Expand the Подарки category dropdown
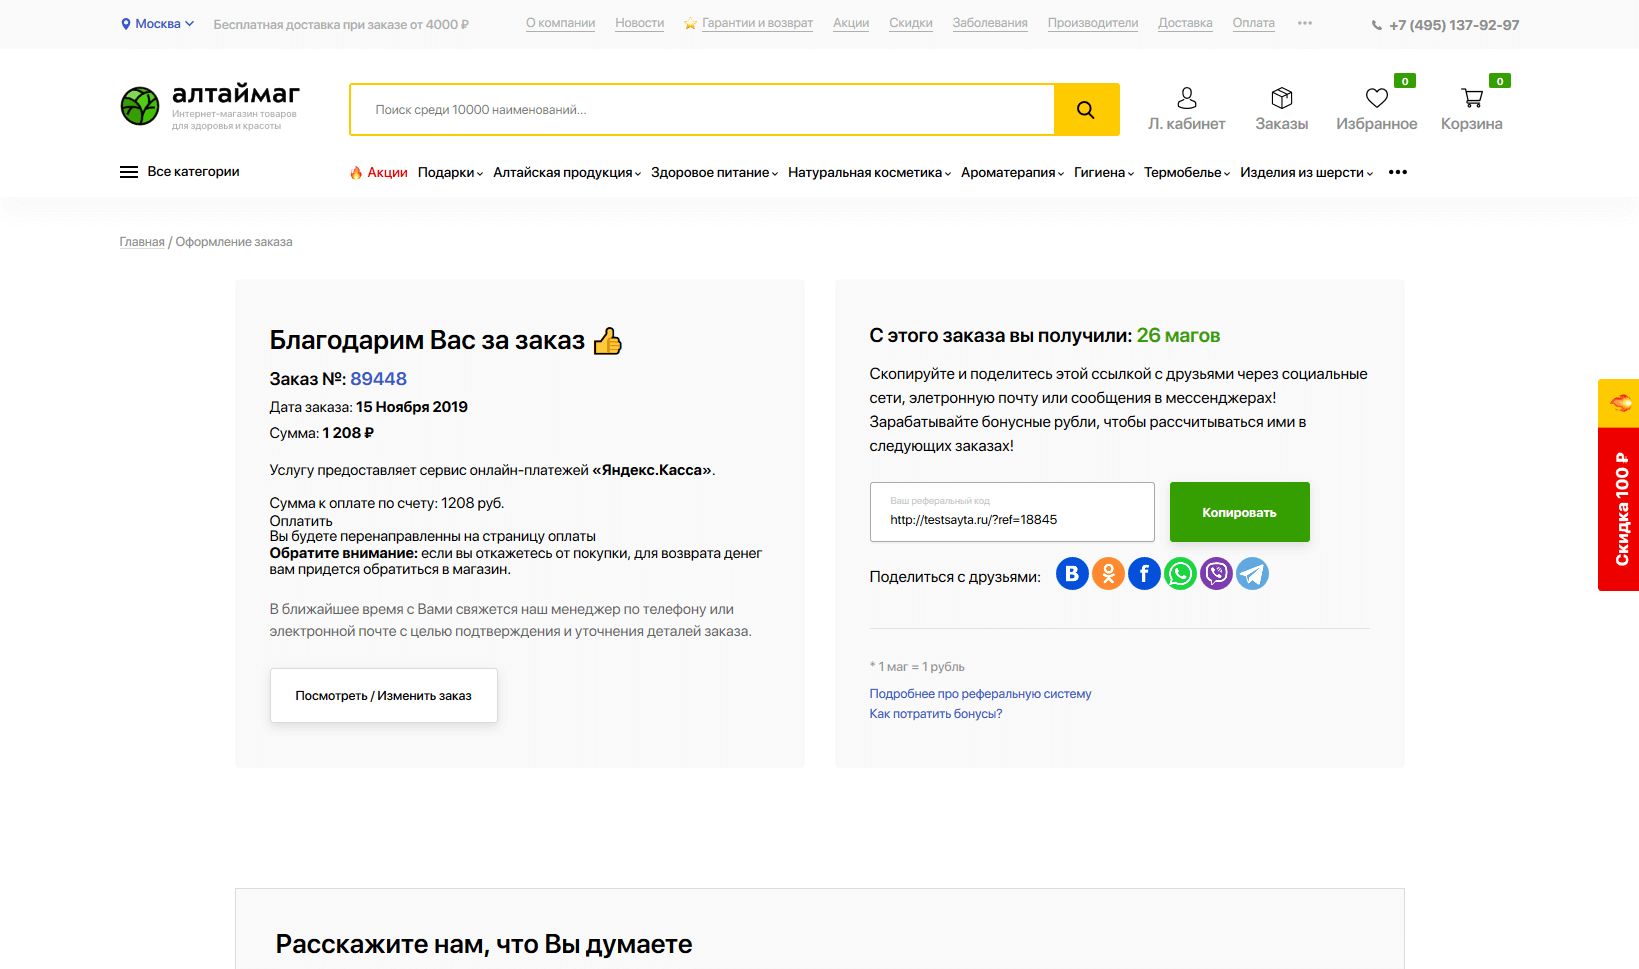The width and height of the screenshot is (1639, 969). pos(450,173)
